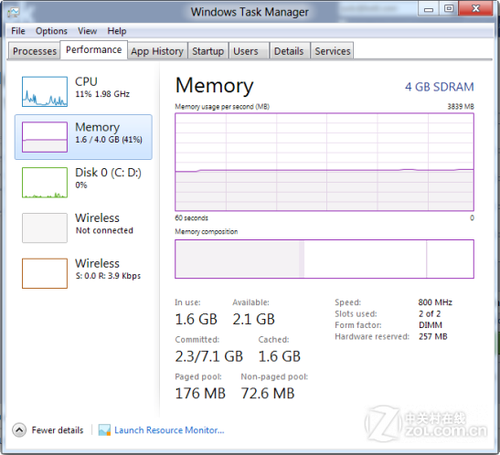
Task: Open the Help menu
Action: pyautogui.click(x=117, y=31)
